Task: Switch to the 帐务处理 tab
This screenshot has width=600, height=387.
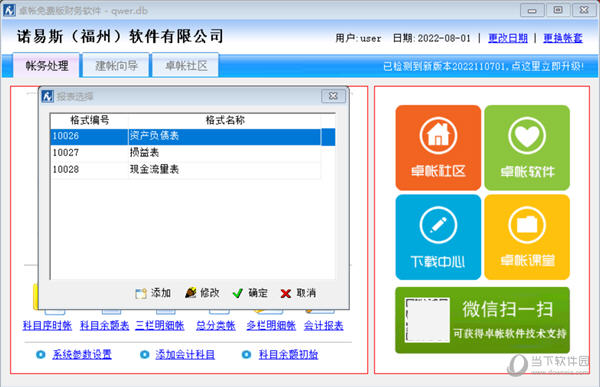Action: [x=47, y=65]
